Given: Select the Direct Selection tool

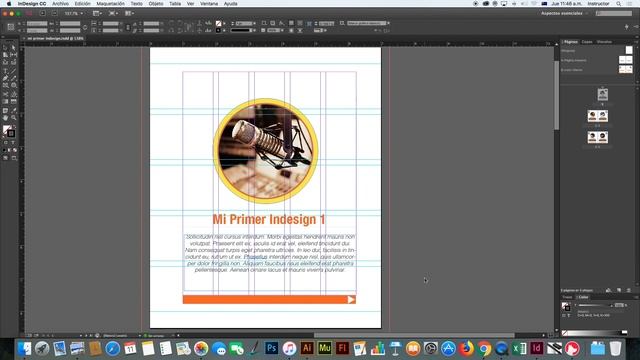Looking at the screenshot, I should pos(13,47).
